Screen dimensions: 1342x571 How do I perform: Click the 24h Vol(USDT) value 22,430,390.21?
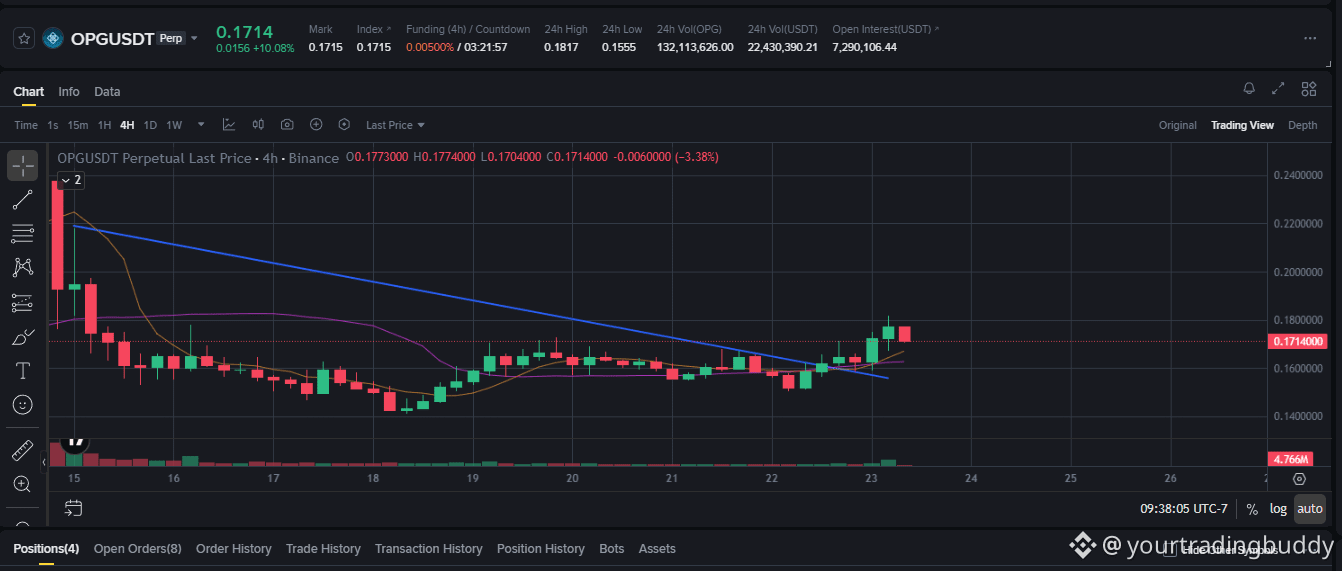point(782,47)
